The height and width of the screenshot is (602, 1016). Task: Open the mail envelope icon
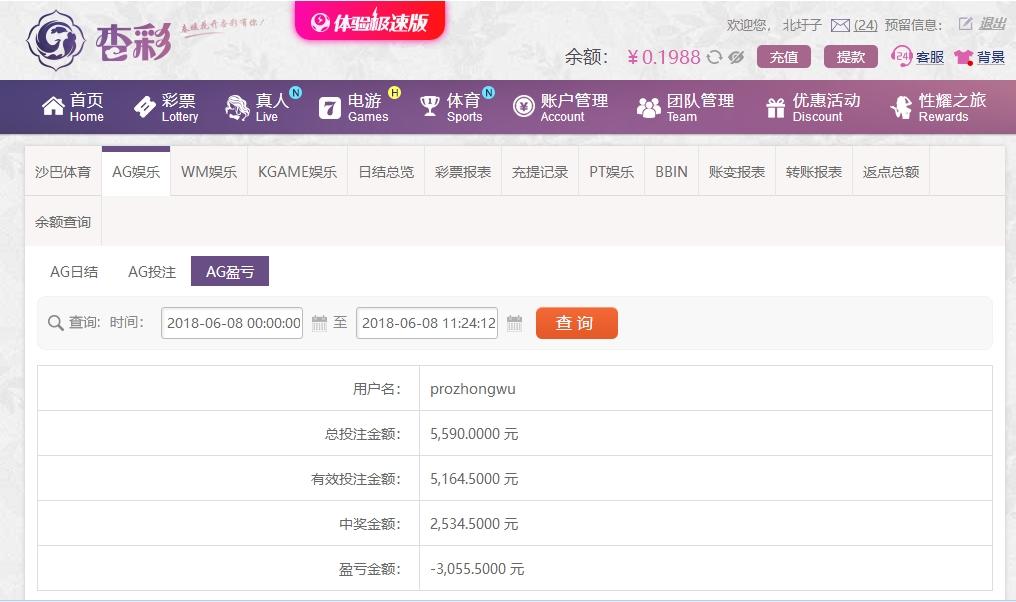tap(840, 25)
